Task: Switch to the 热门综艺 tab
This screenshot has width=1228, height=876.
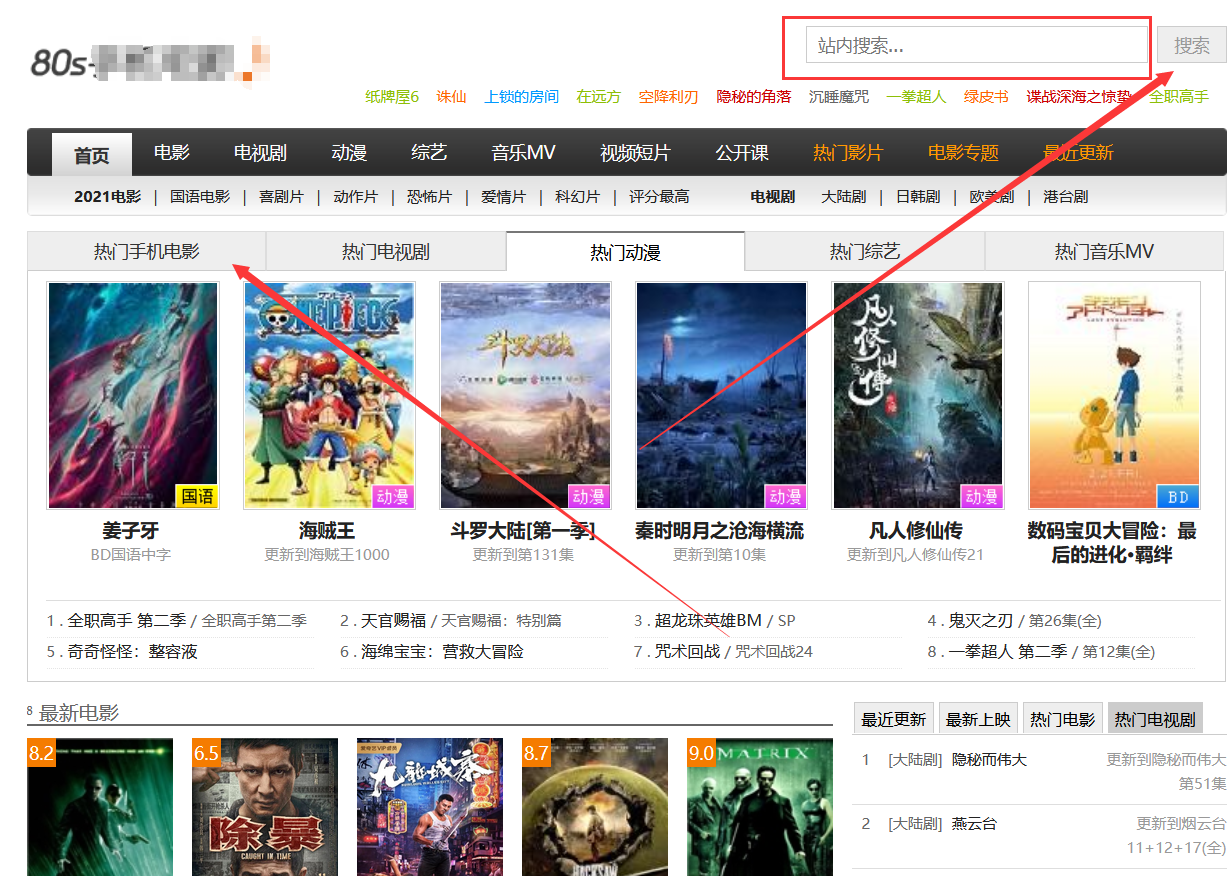Action: click(x=865, y=251)
